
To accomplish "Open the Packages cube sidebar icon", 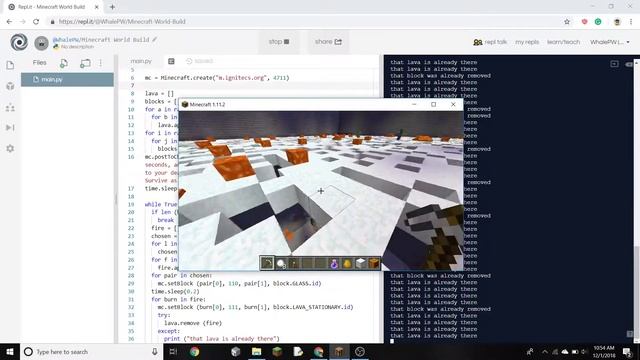I will [x=10, y=86].
